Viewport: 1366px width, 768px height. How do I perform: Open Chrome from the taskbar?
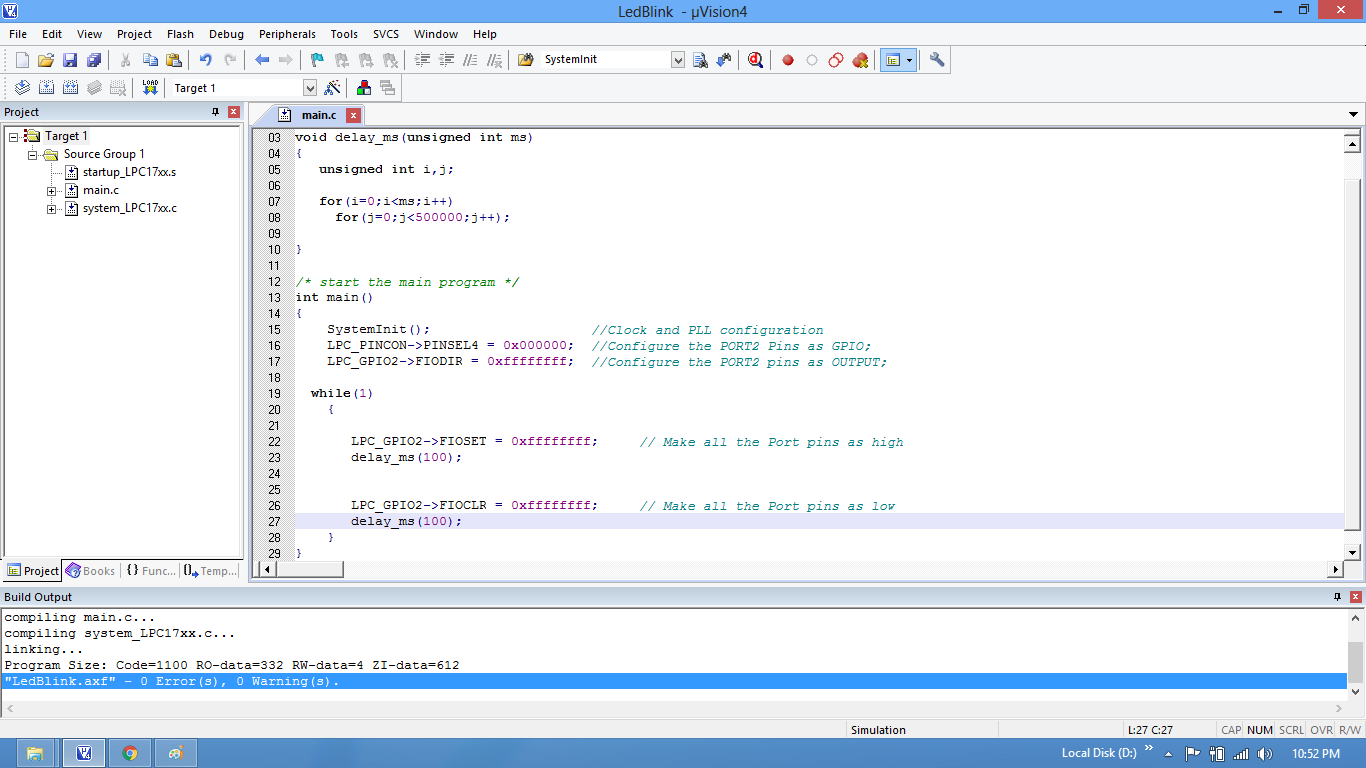[130, 753]
